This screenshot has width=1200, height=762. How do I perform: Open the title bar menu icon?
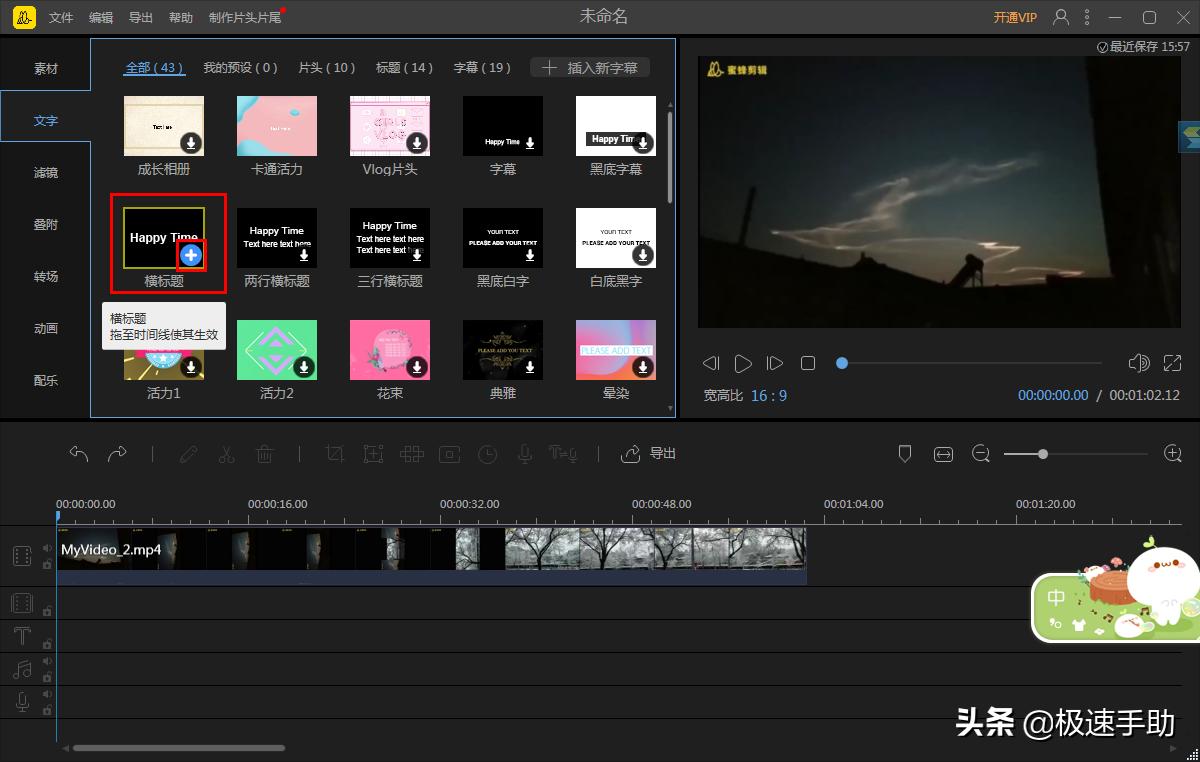point(1089,17)
